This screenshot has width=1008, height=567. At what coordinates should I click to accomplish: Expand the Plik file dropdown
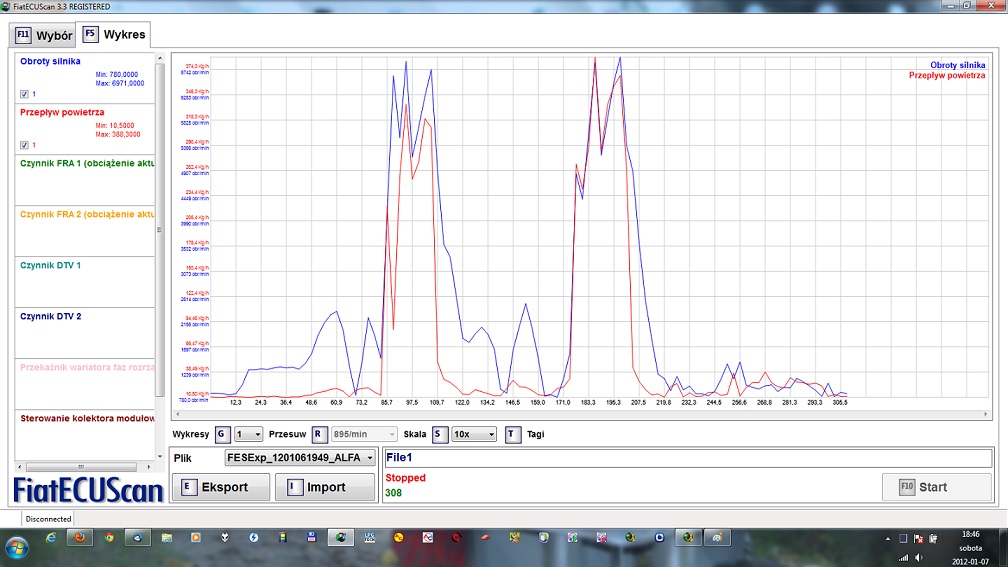tap(300, 458)
